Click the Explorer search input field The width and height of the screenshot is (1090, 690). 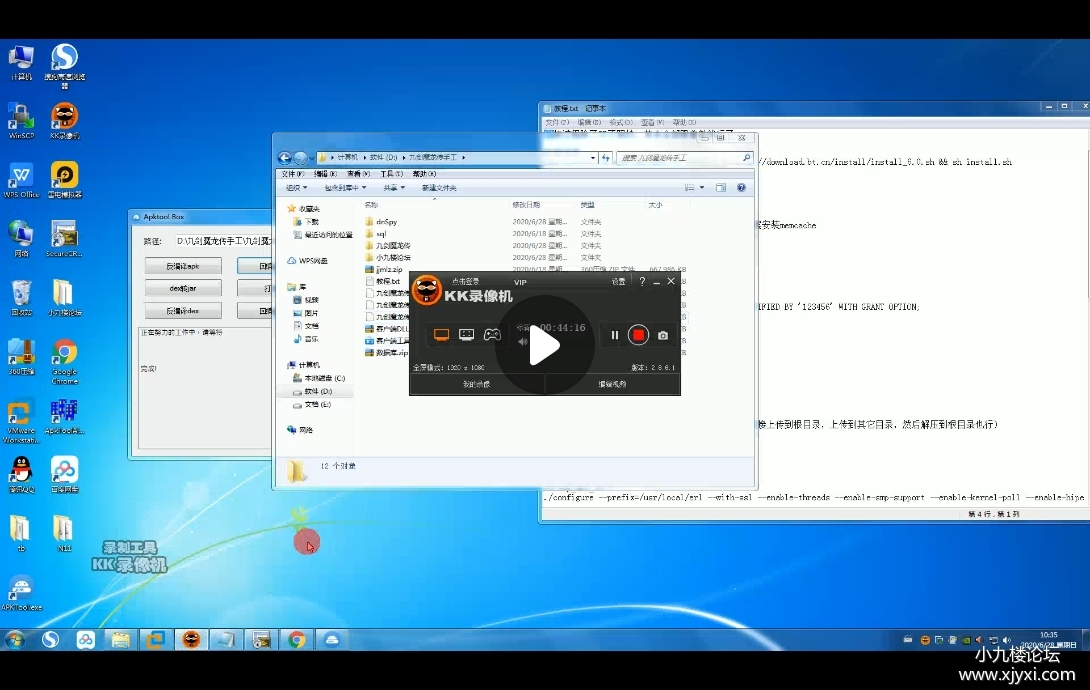click(679, 158)
